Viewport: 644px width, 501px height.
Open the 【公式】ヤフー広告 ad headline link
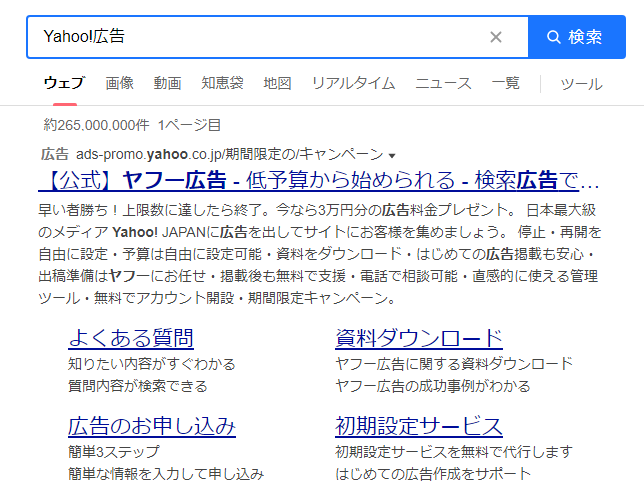pyautogui.click(x=319, y=180)
